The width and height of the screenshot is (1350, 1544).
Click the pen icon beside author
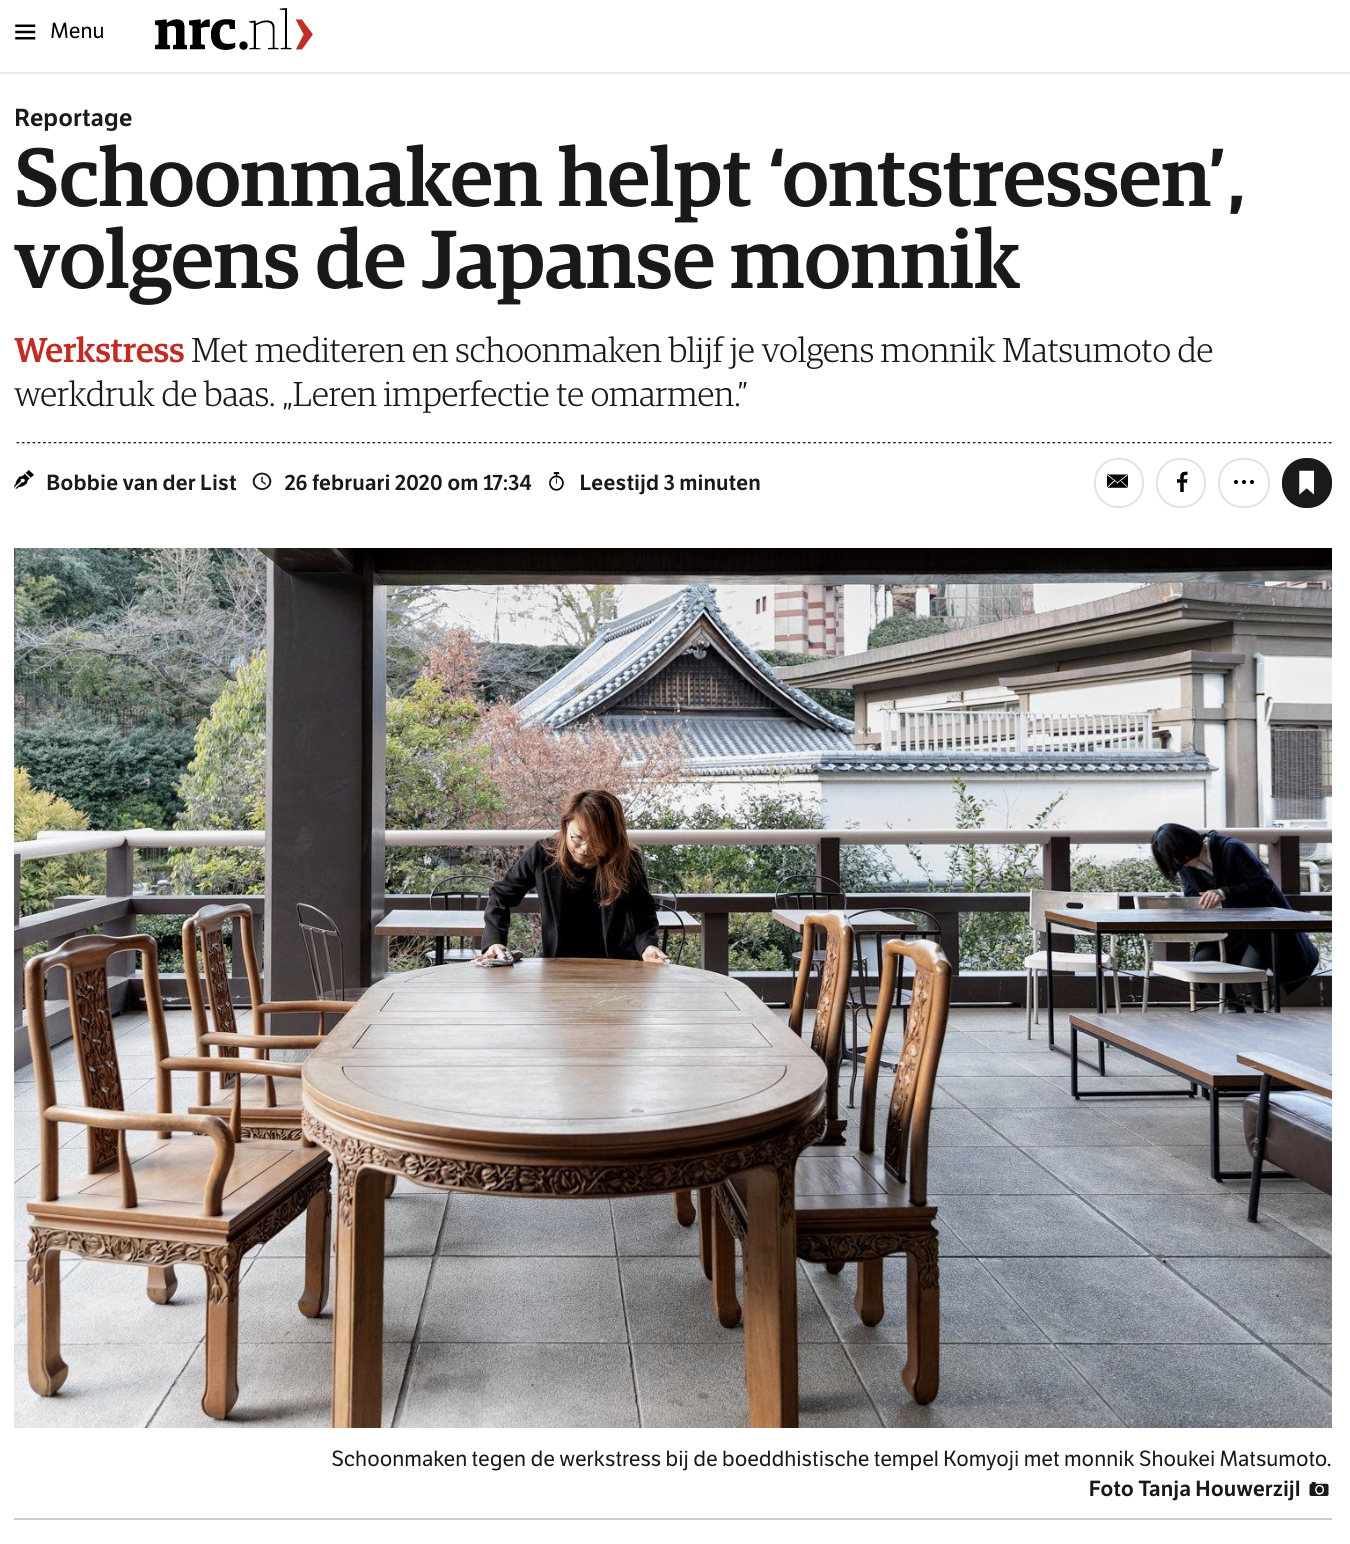pyautogui.click(x=24, y=481)
